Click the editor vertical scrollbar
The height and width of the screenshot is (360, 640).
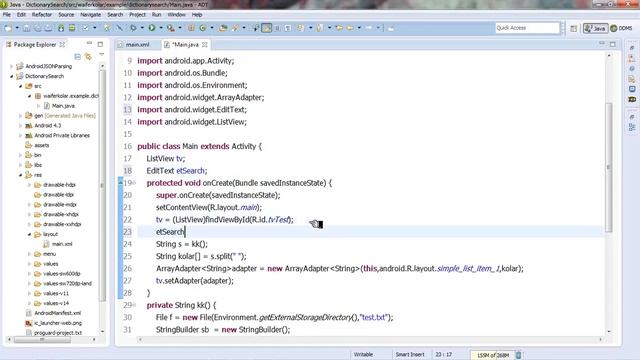(x=609, y=167)
